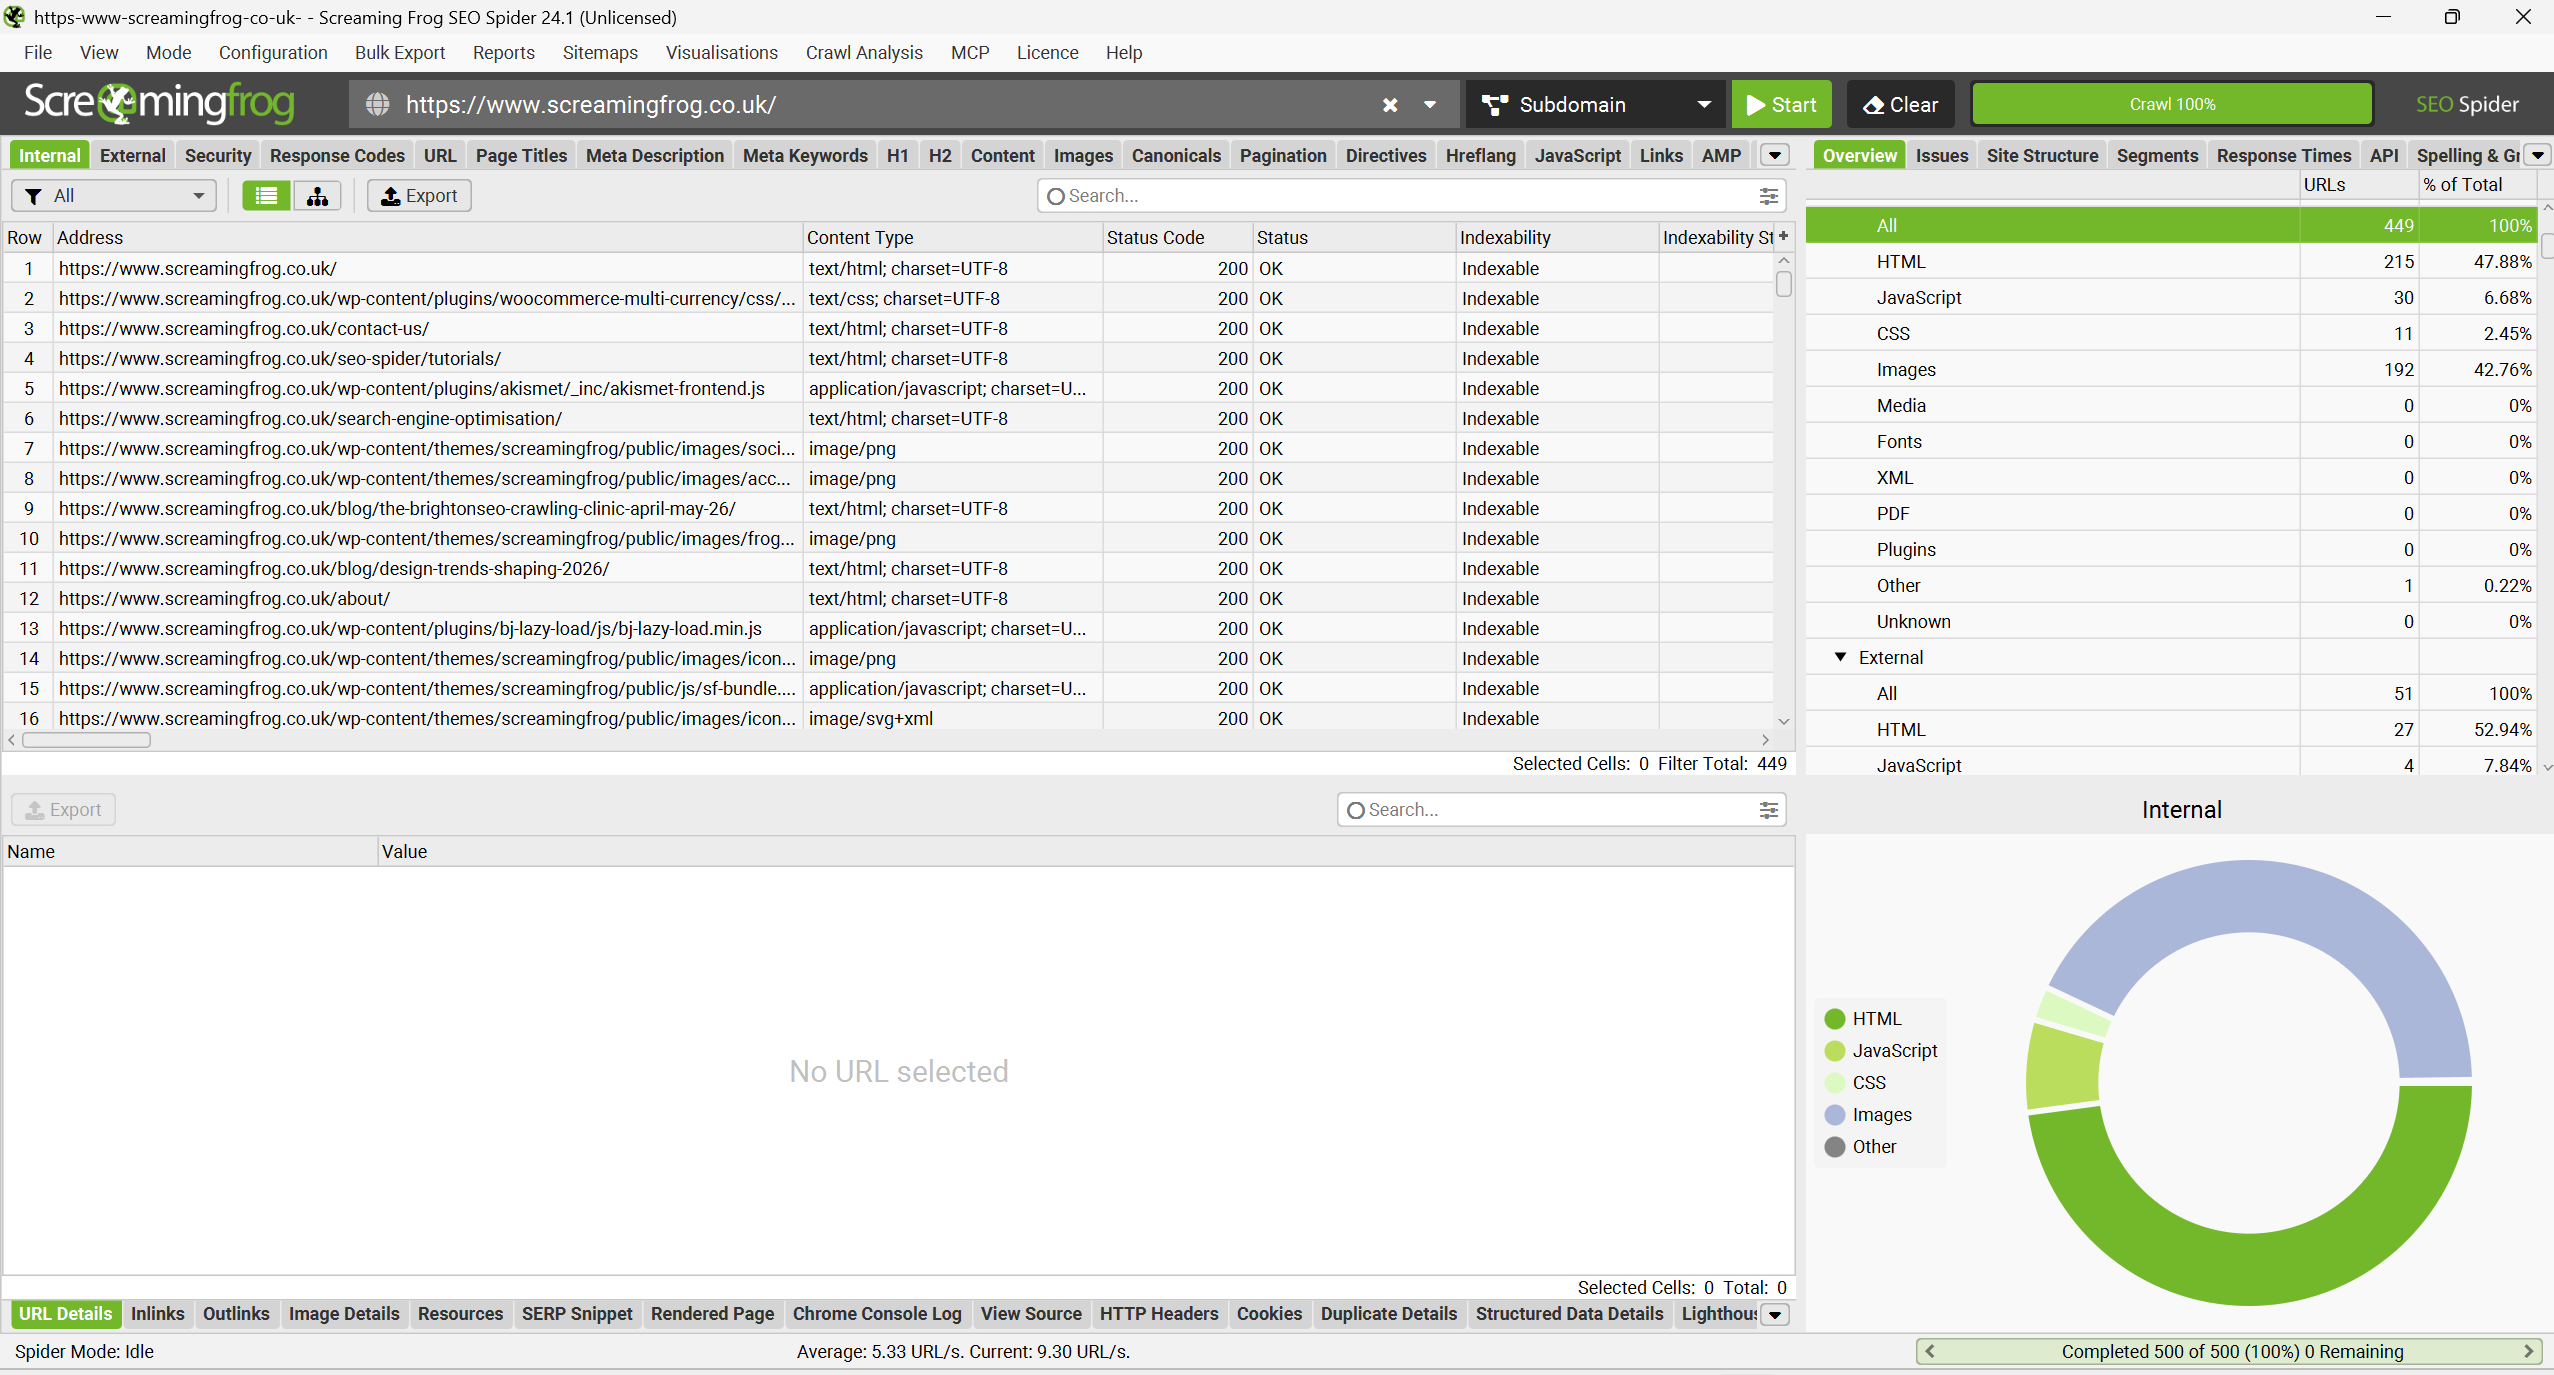Viewport: 2554px width, 1375px height.
Task: Click the add column plus icon
Action: [x=1783, y=236]
